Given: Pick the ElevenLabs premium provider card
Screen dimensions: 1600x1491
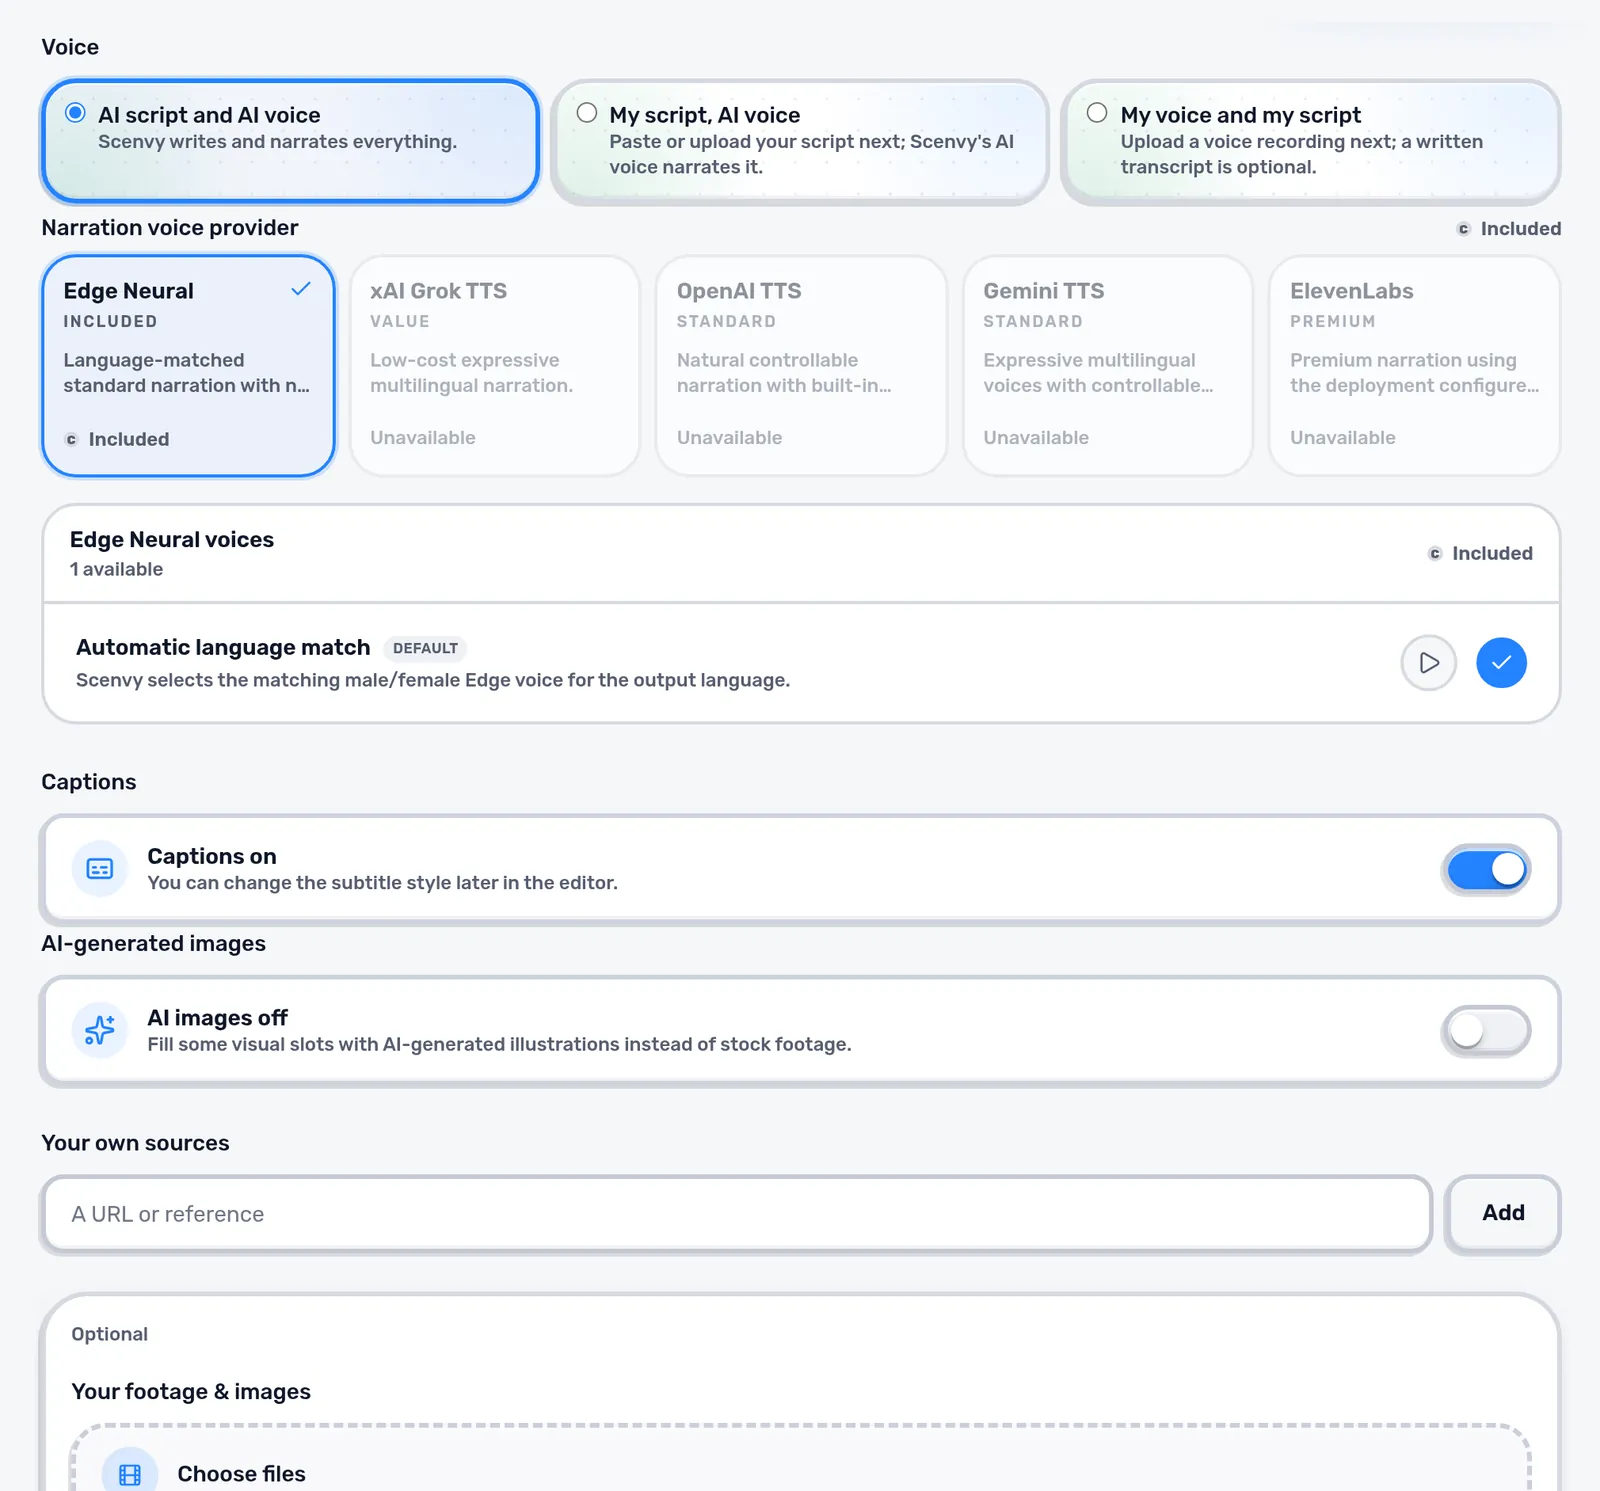Looking at the screenshot, I should click(x=1414, y=366).
